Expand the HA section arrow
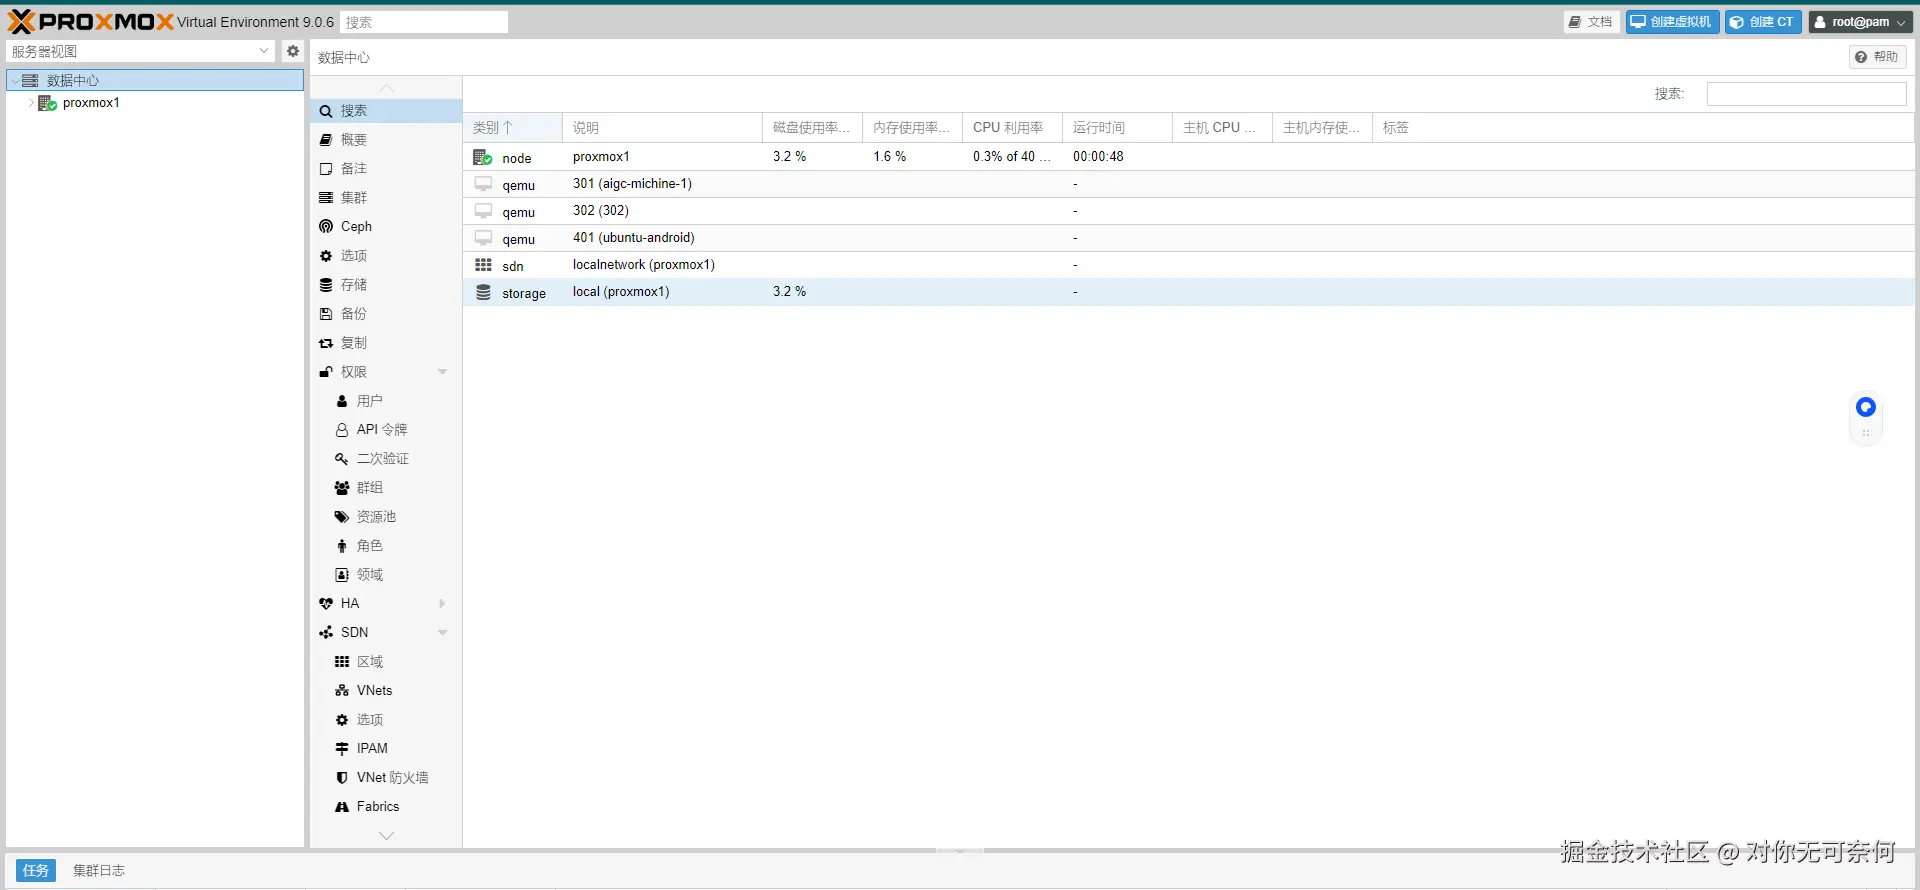The width and height of the screenshot is (1920, 890). tap(442, 604)
